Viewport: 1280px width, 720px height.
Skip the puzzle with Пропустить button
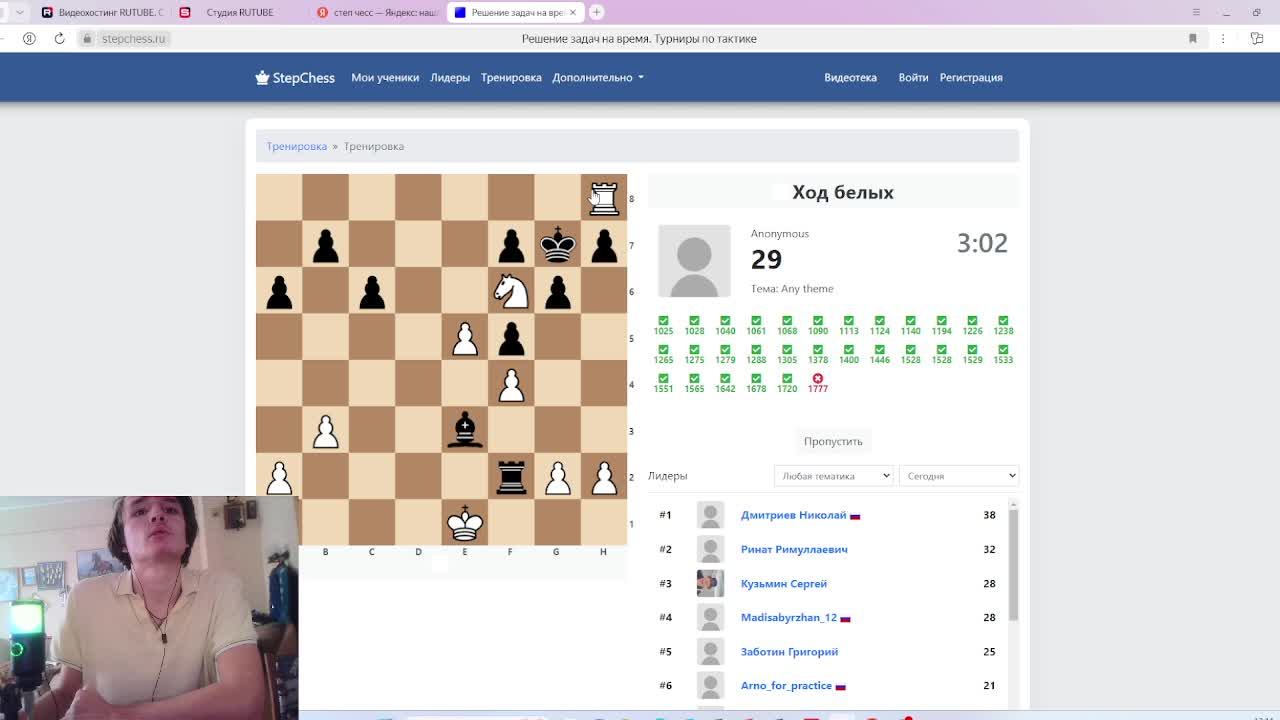pos(833,441)
